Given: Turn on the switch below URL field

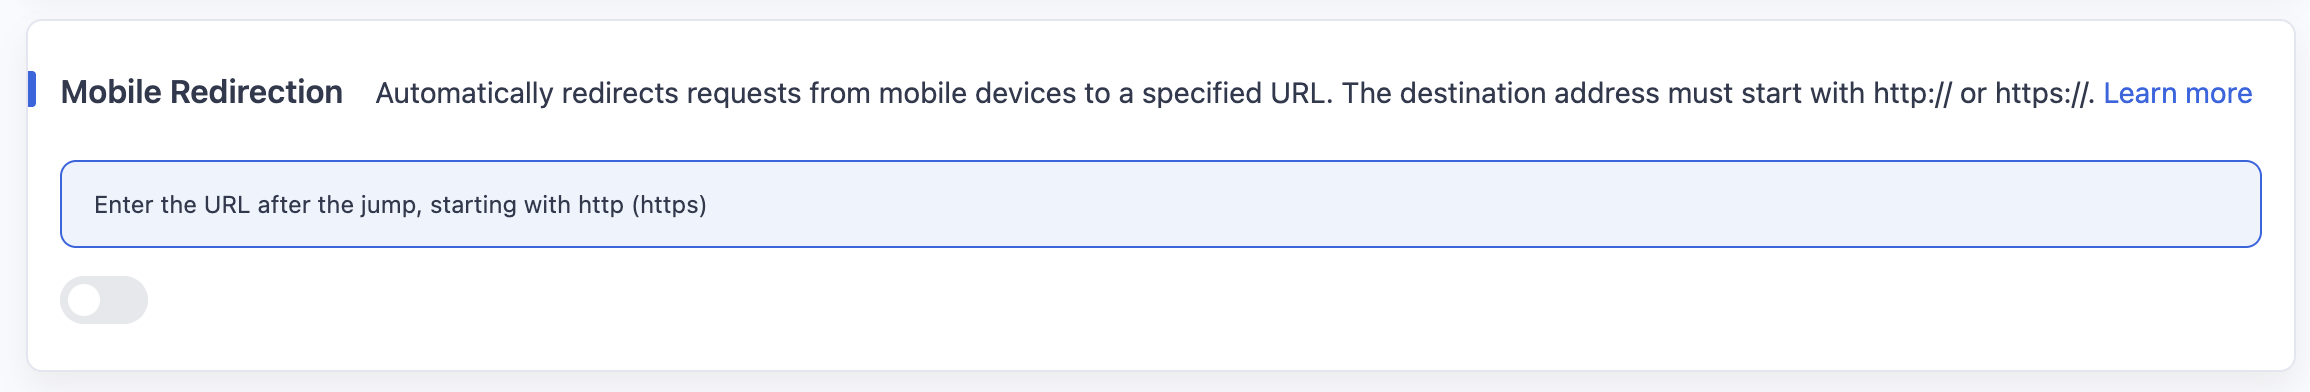Looking at the screenshot, I should [x=104, y=300].
